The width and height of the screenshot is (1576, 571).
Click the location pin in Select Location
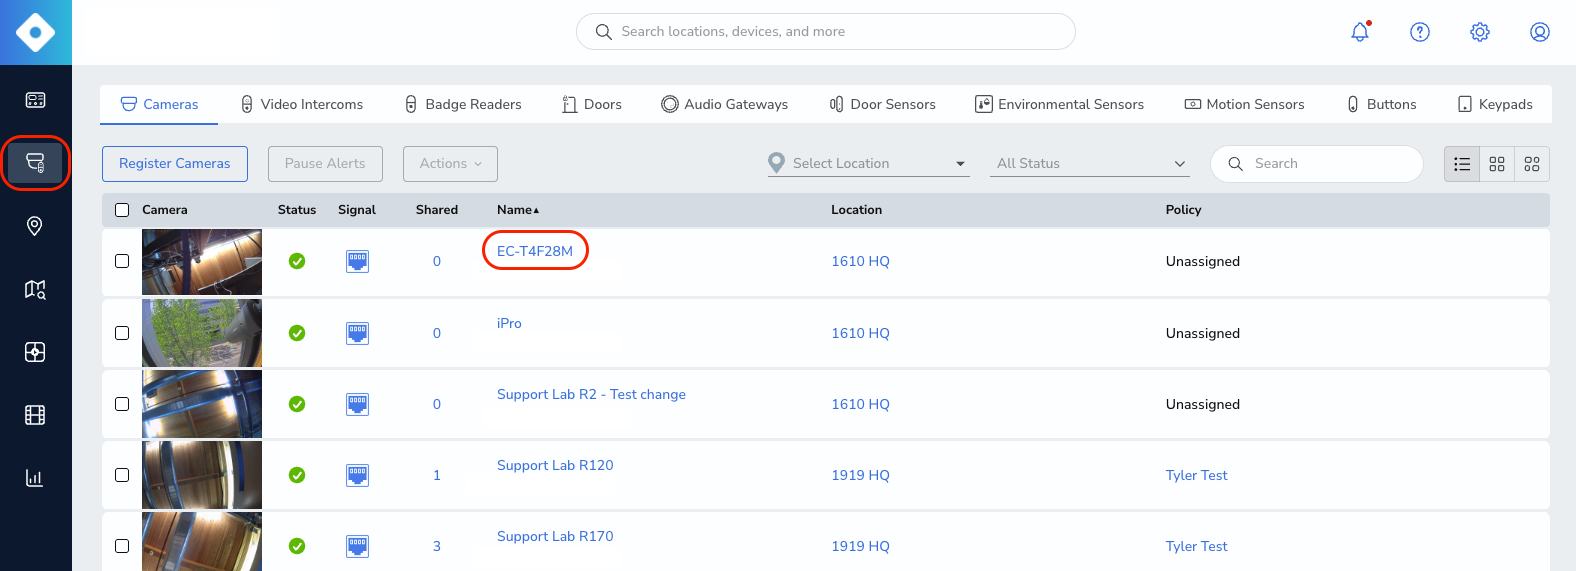coord(776,163)
